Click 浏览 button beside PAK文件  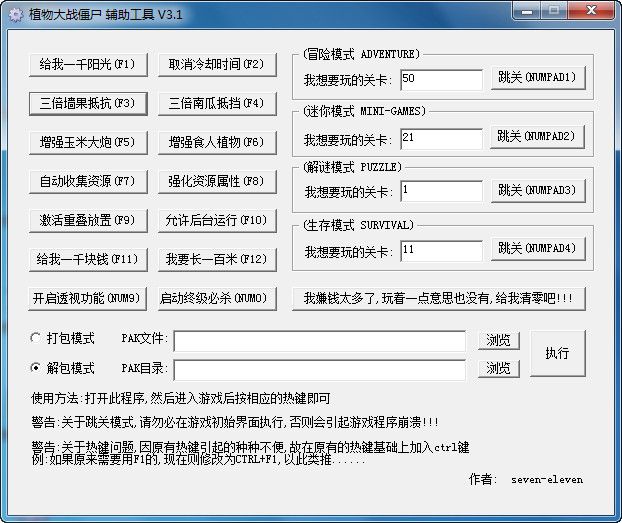[x=499, y=340]
